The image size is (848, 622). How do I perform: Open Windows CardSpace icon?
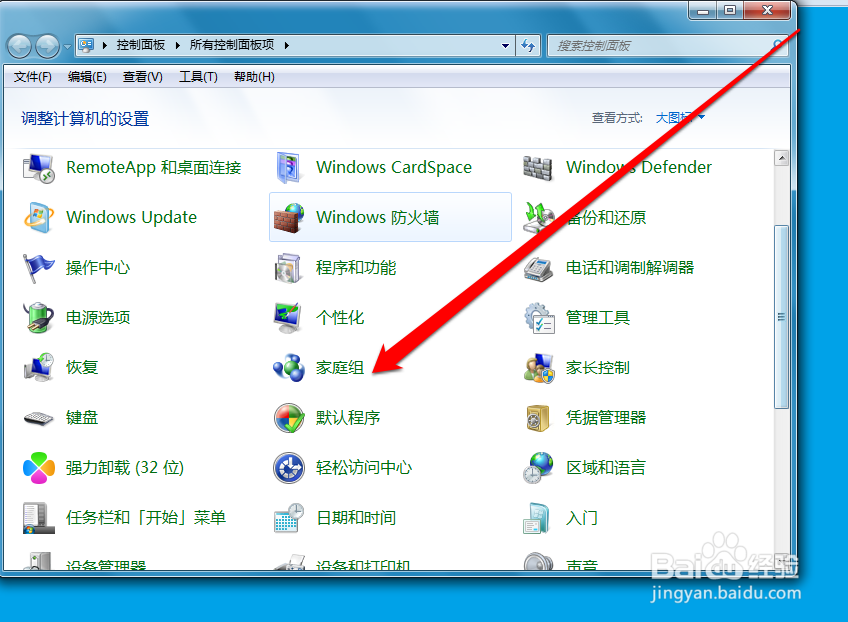click(289, 168)
